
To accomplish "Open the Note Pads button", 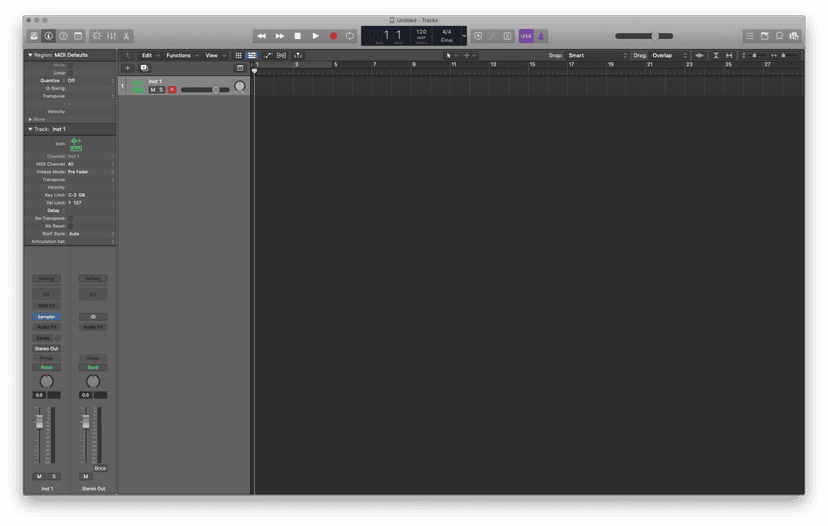I will [x=764, y=36].
